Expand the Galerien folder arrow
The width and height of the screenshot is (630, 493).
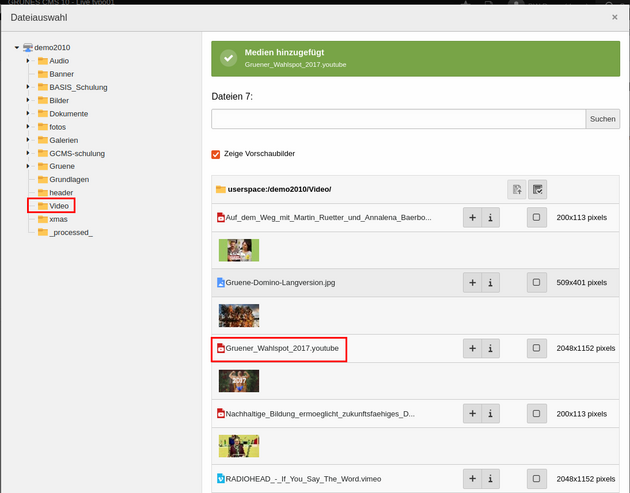coord(28,140)
